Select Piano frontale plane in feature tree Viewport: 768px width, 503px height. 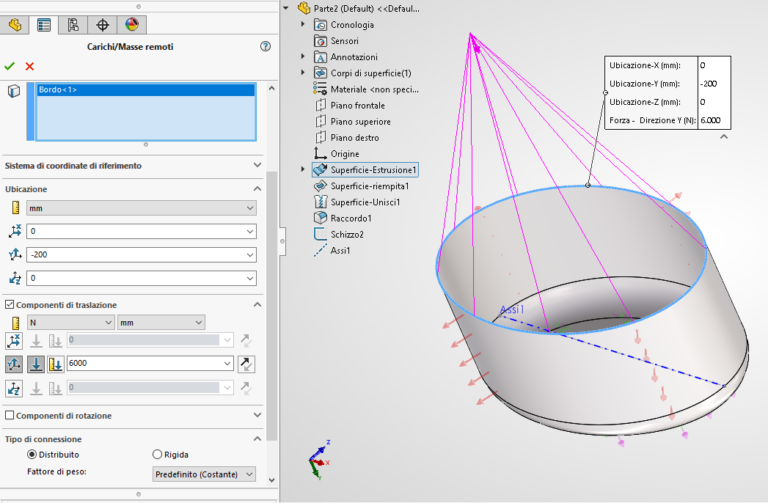coord(357,105)
